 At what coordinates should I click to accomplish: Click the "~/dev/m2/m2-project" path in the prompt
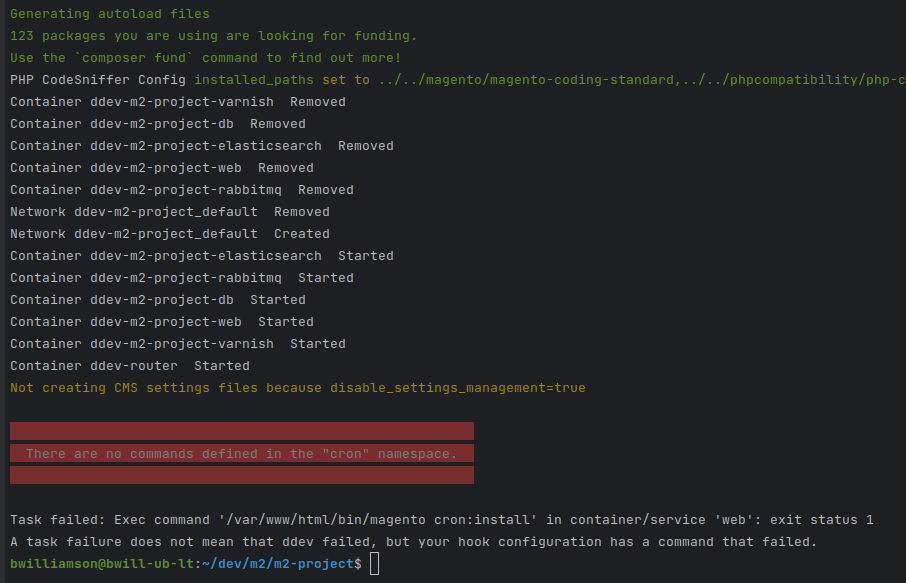click(281, 564)
